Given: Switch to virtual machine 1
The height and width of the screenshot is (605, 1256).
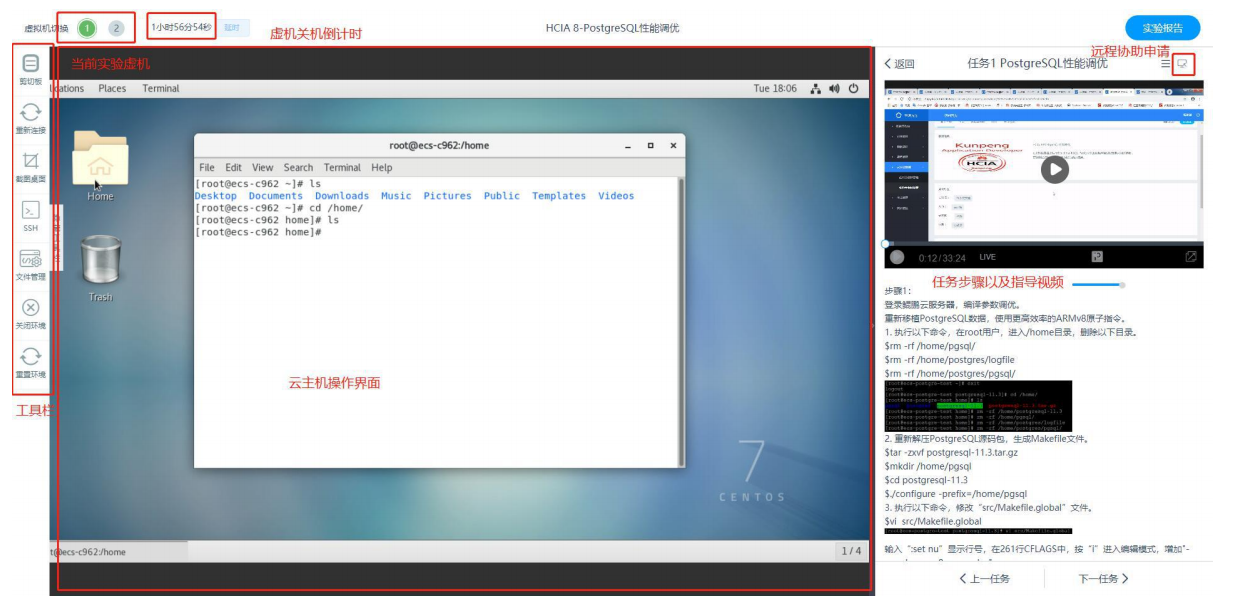Looking at the screenshot, I should coord(87,28).
